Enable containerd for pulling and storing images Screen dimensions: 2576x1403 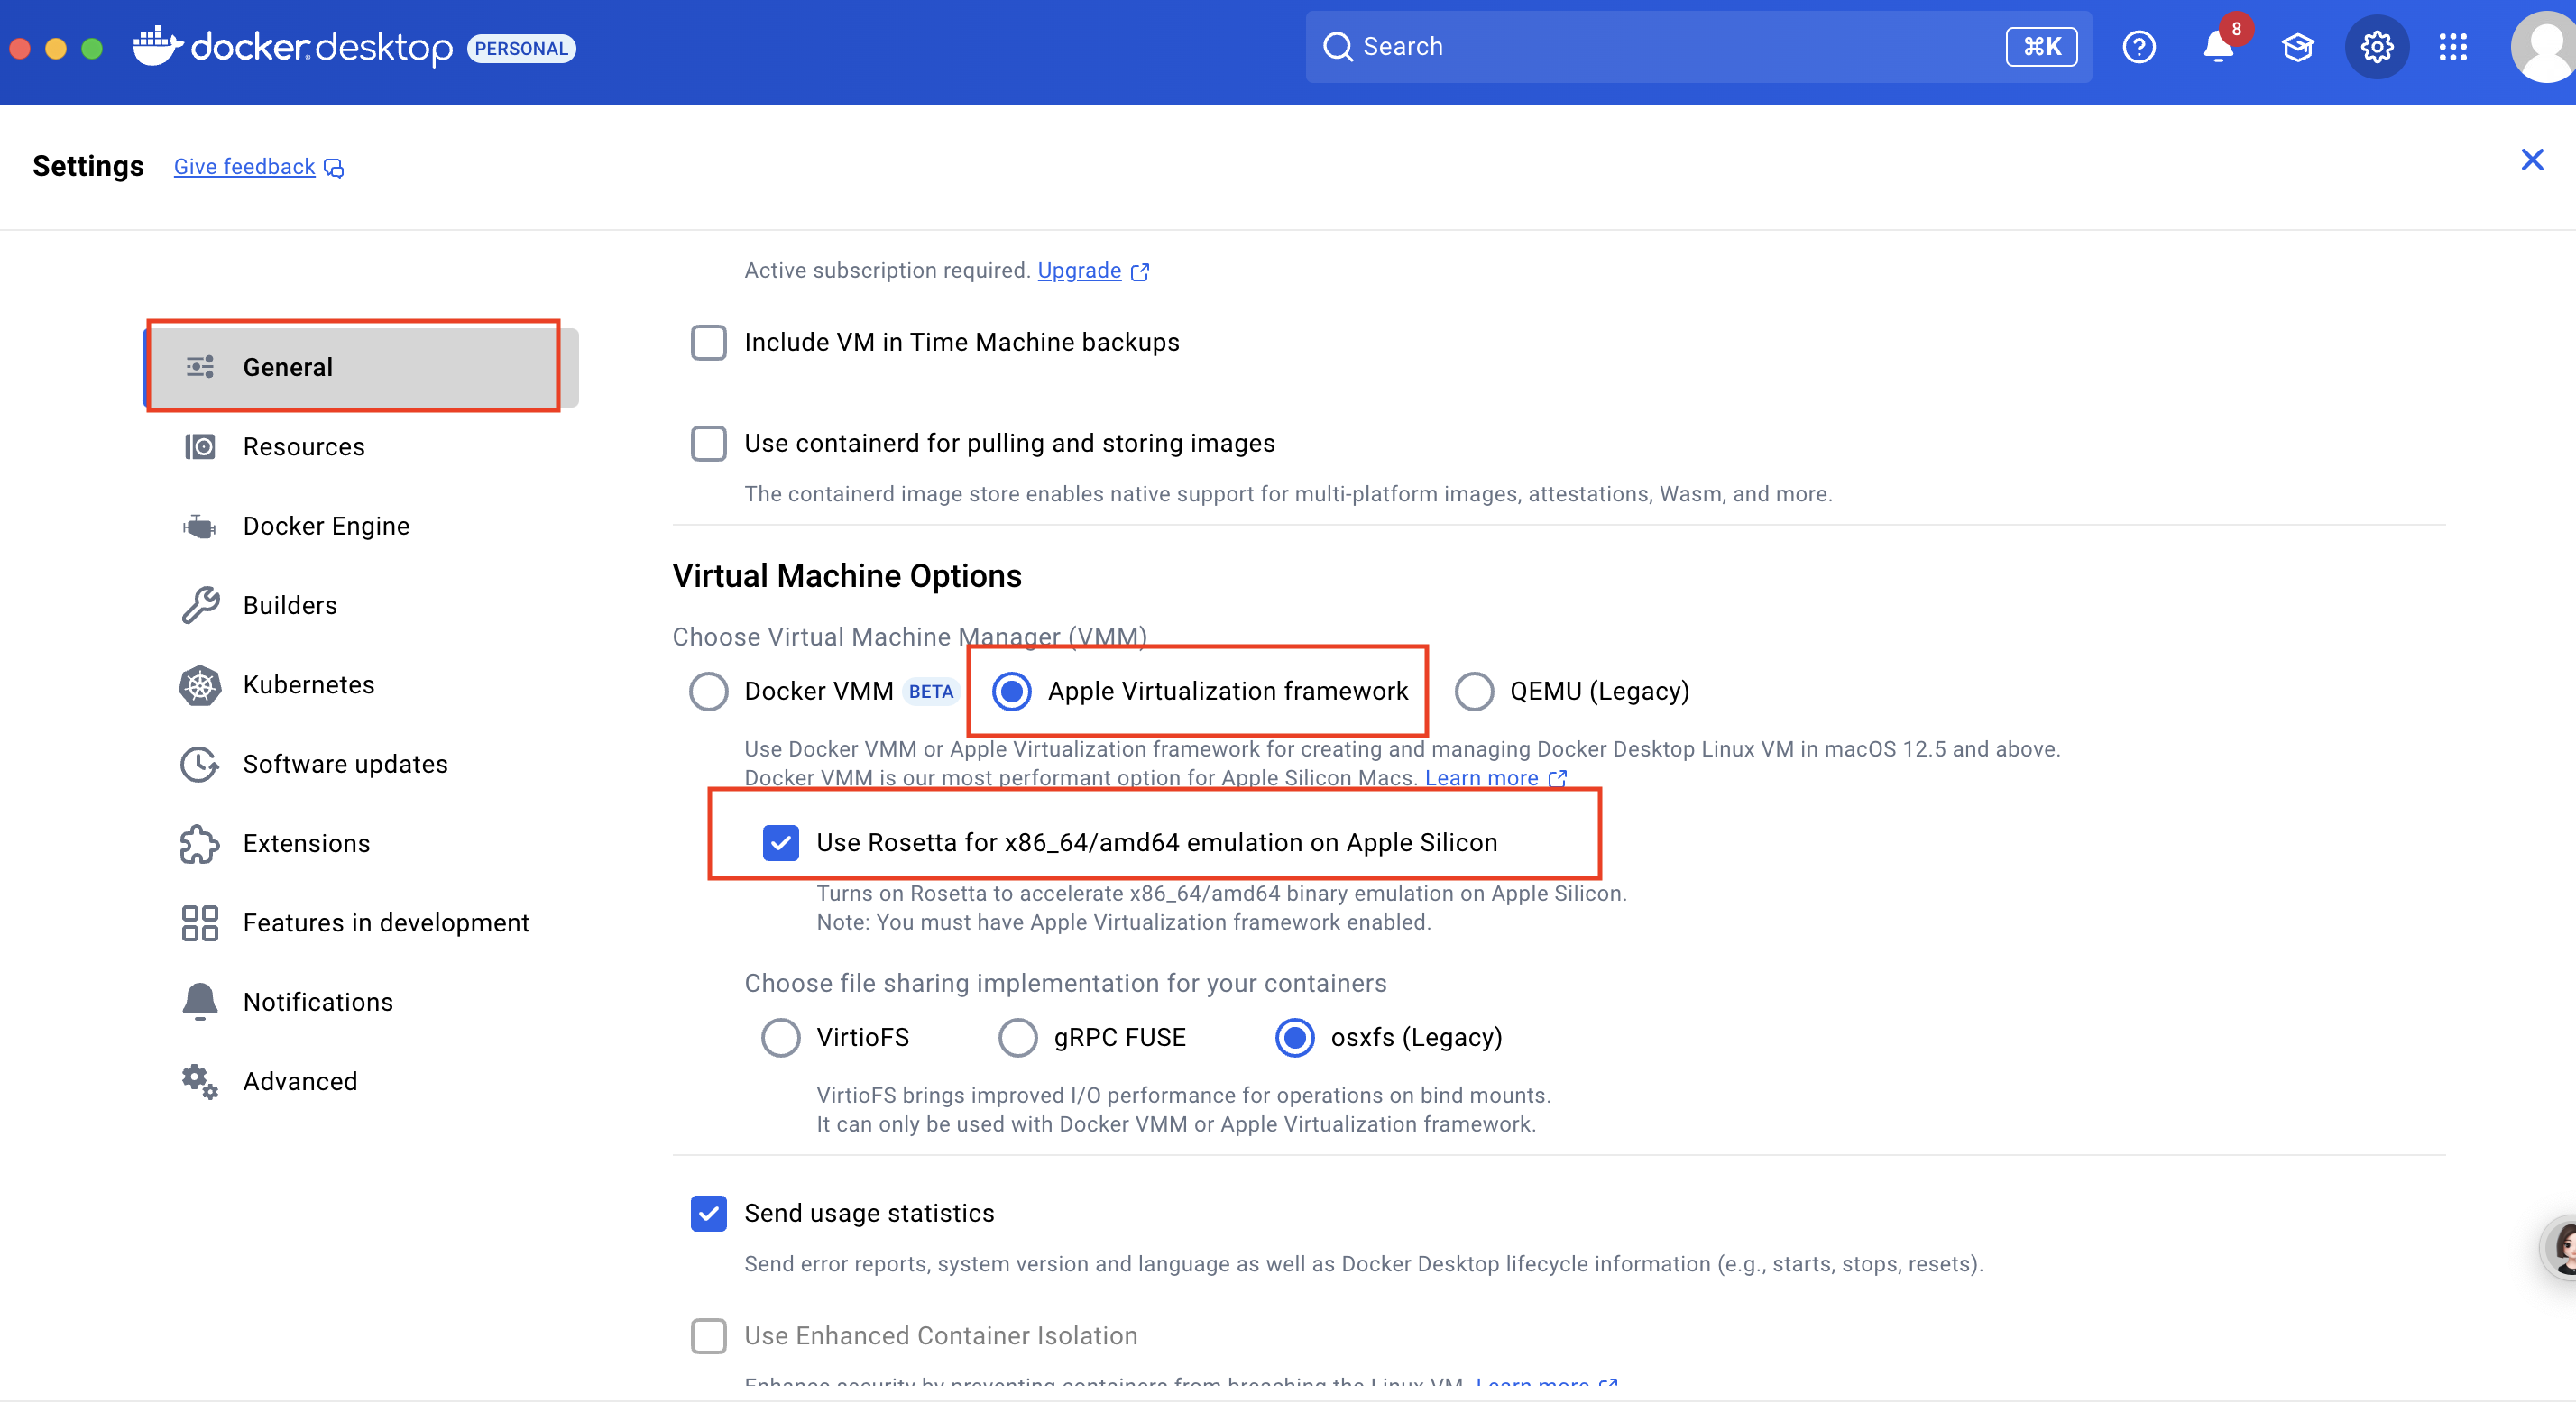point(709,443)
